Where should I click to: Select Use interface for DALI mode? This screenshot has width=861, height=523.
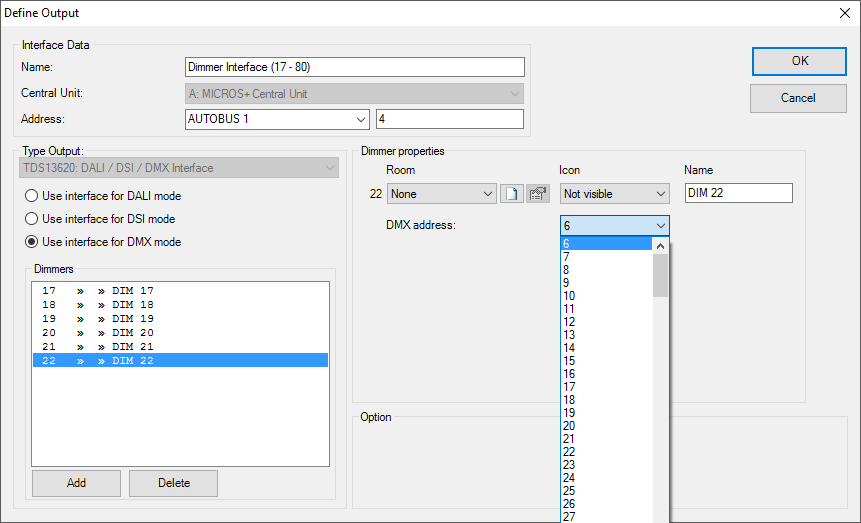(x=32, y=196)
